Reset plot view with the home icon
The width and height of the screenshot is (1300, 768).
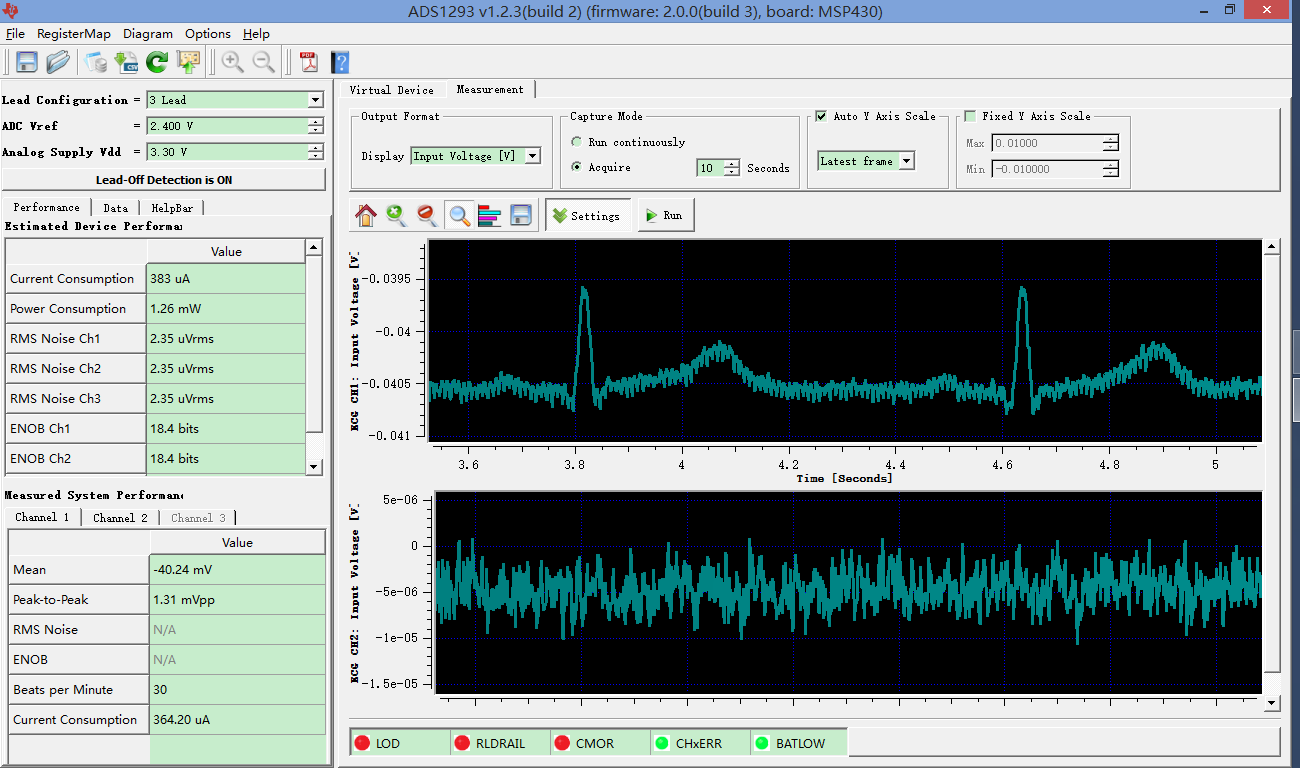click(x=366, y=215)
